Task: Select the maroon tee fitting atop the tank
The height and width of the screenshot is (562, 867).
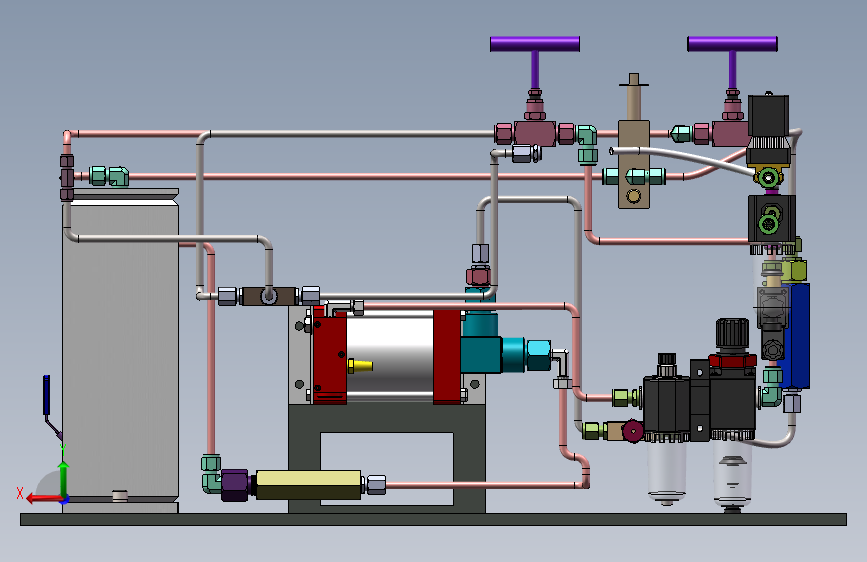Action: click(67, 178)
